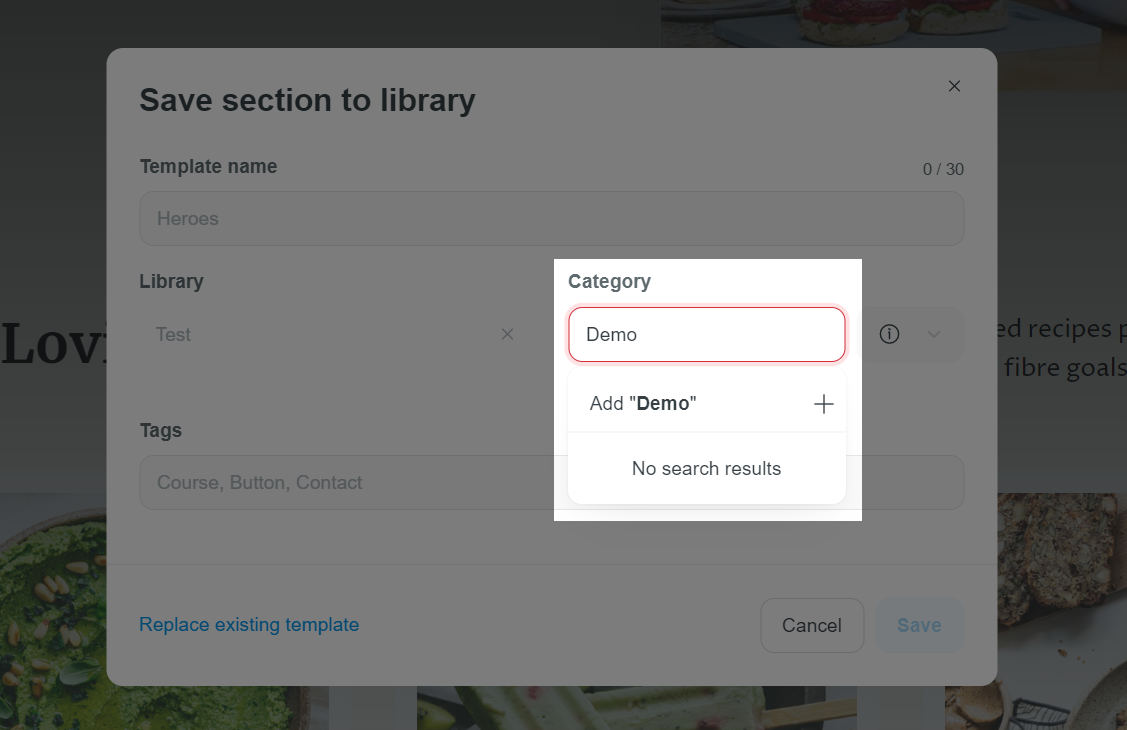
Task: Click the Template name input field
Action: 551,218
